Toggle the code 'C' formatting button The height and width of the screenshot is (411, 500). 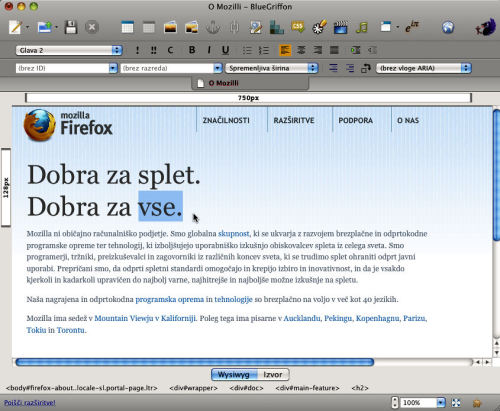click(170, 50)
